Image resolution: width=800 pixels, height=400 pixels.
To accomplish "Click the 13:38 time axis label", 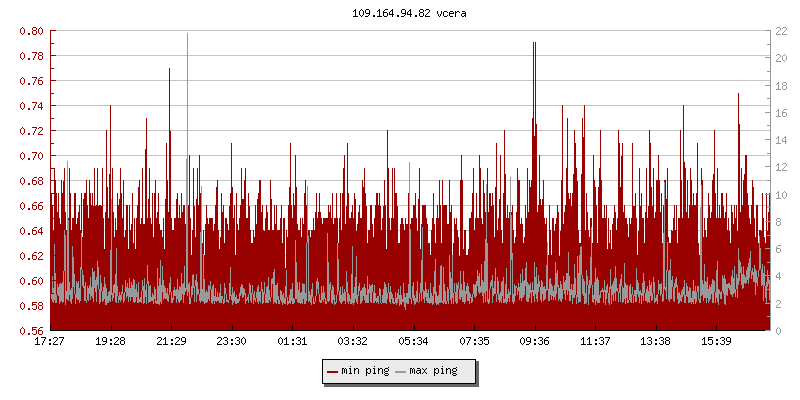I will 655,342.
